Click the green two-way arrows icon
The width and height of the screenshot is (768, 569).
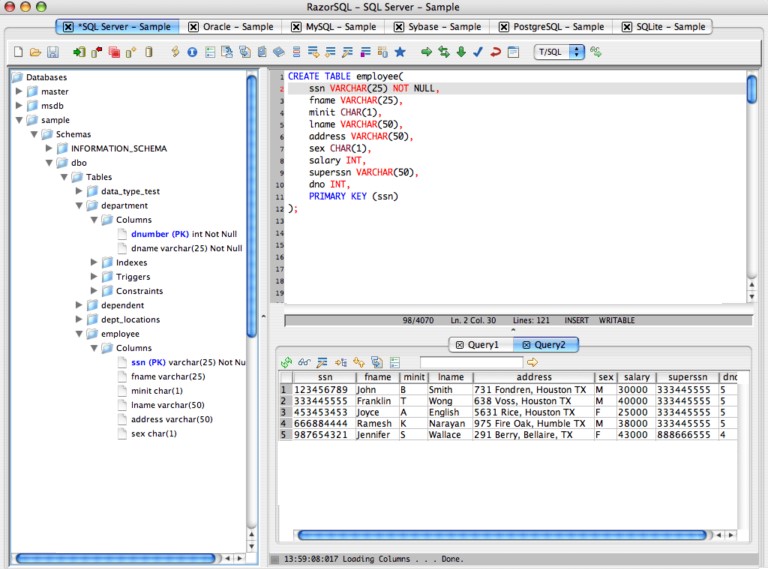point(444,52)
